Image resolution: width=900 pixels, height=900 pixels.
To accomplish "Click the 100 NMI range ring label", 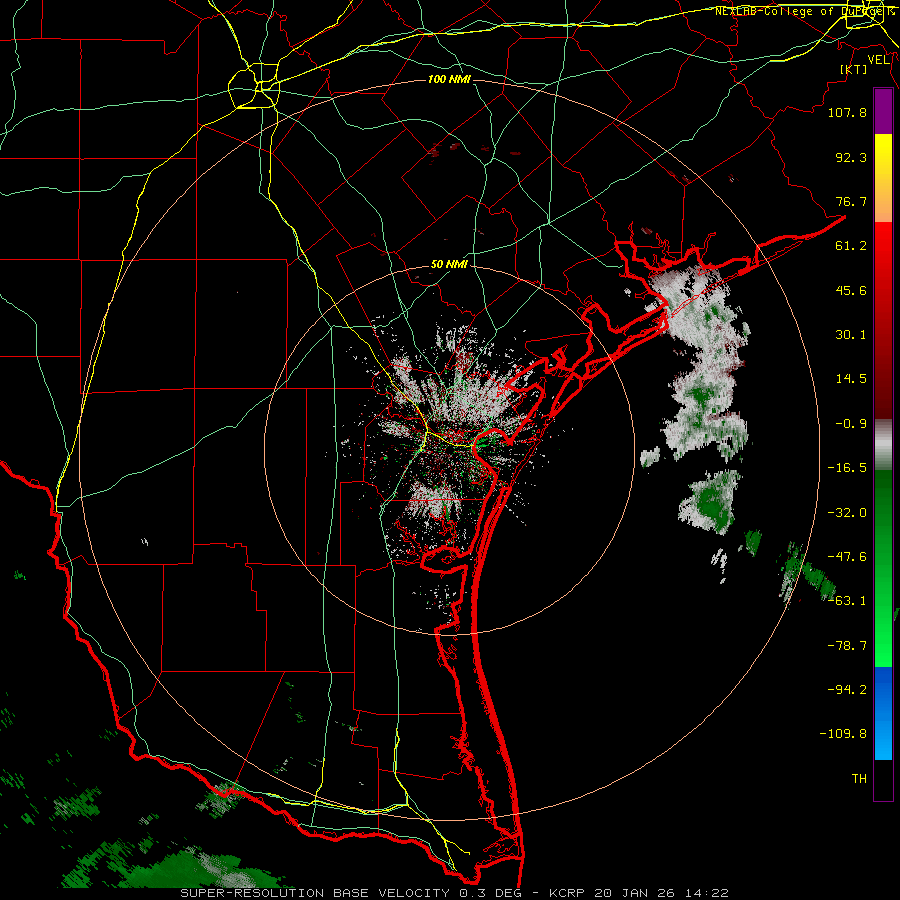I will (449, 79).
